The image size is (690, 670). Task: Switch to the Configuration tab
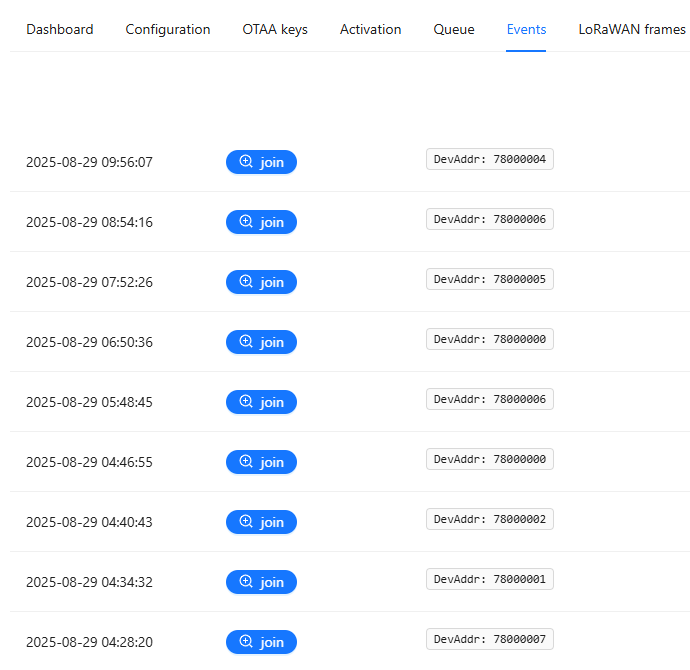point(168,29)
